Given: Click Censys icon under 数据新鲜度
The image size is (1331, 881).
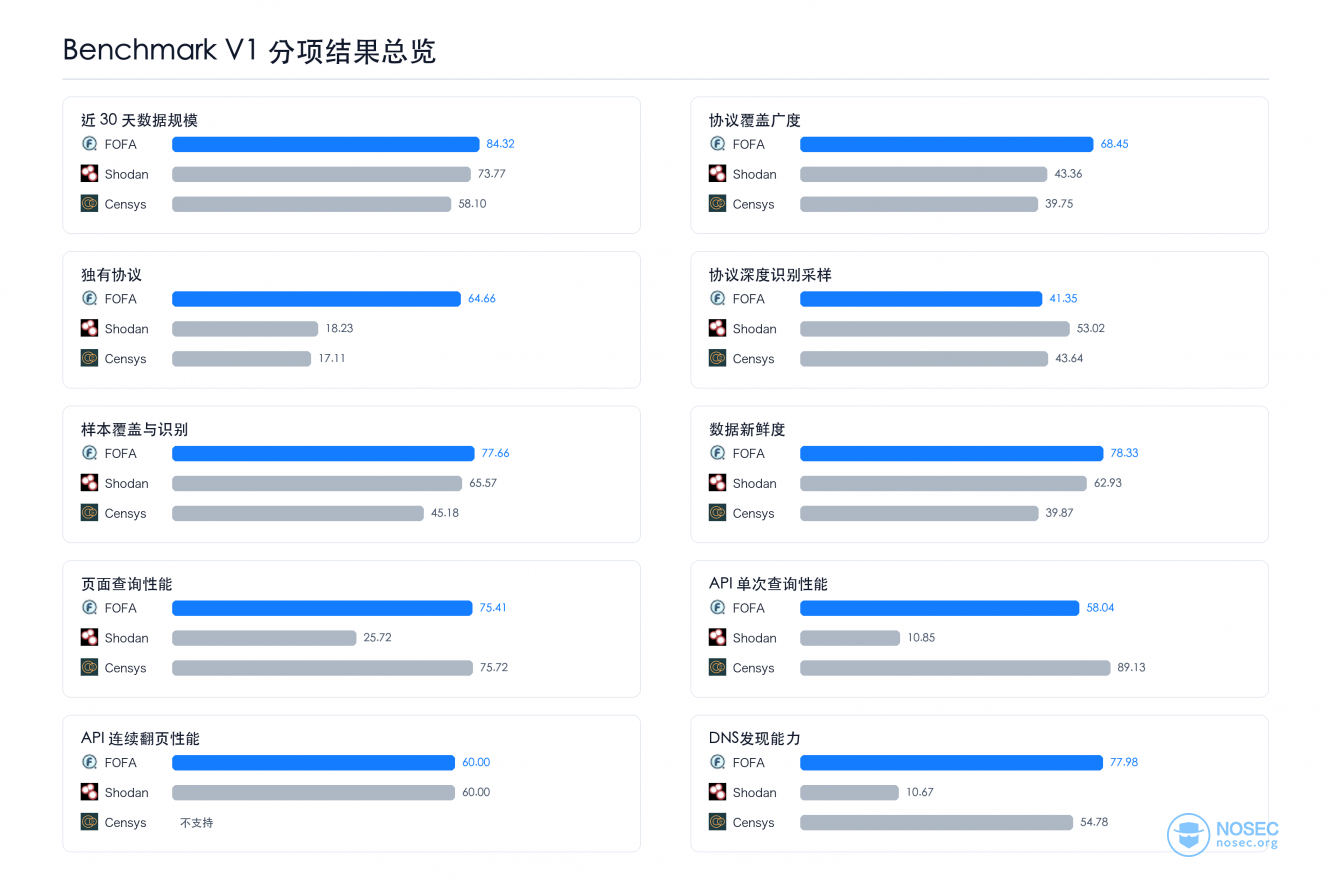Looking at the screenshot, I should (x=717, y=513).
